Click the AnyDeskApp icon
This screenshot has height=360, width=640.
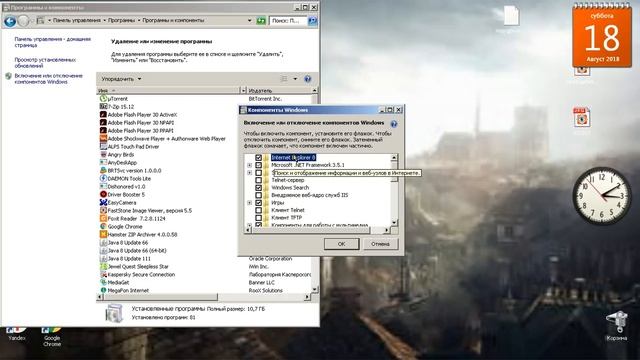tap(103, 162)
